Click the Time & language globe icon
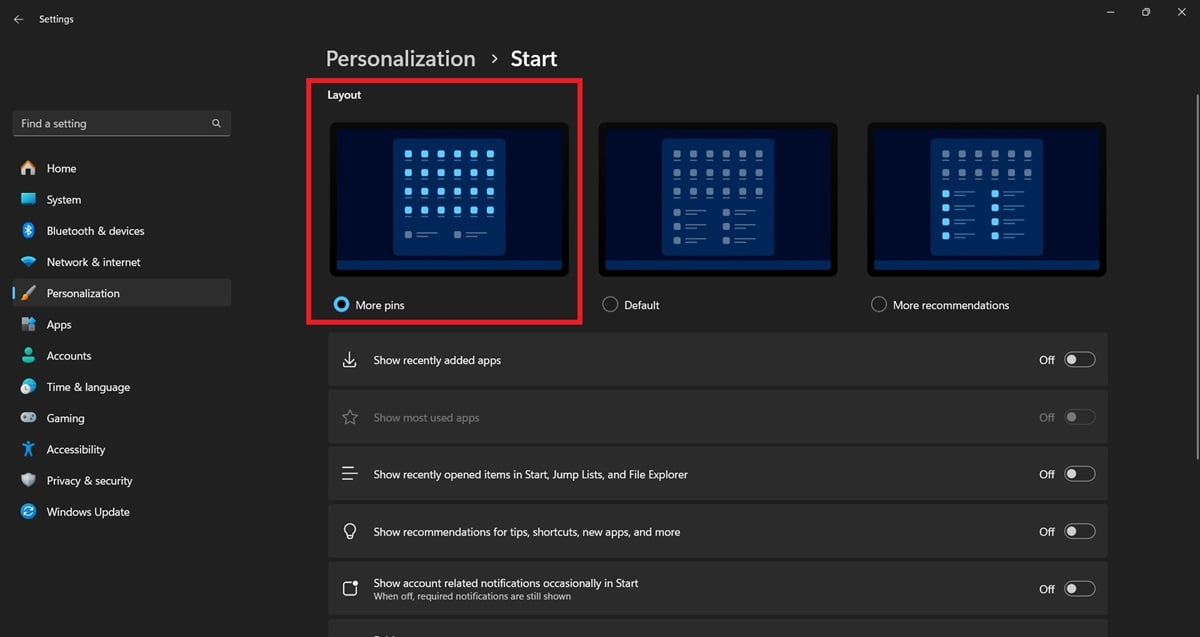The image size is (1200, 637). point(28,387)
